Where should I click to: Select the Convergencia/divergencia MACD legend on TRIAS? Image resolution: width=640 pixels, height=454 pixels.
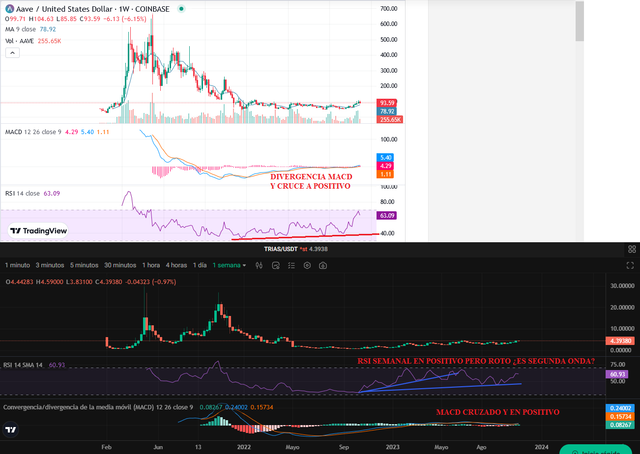[138, 407]
